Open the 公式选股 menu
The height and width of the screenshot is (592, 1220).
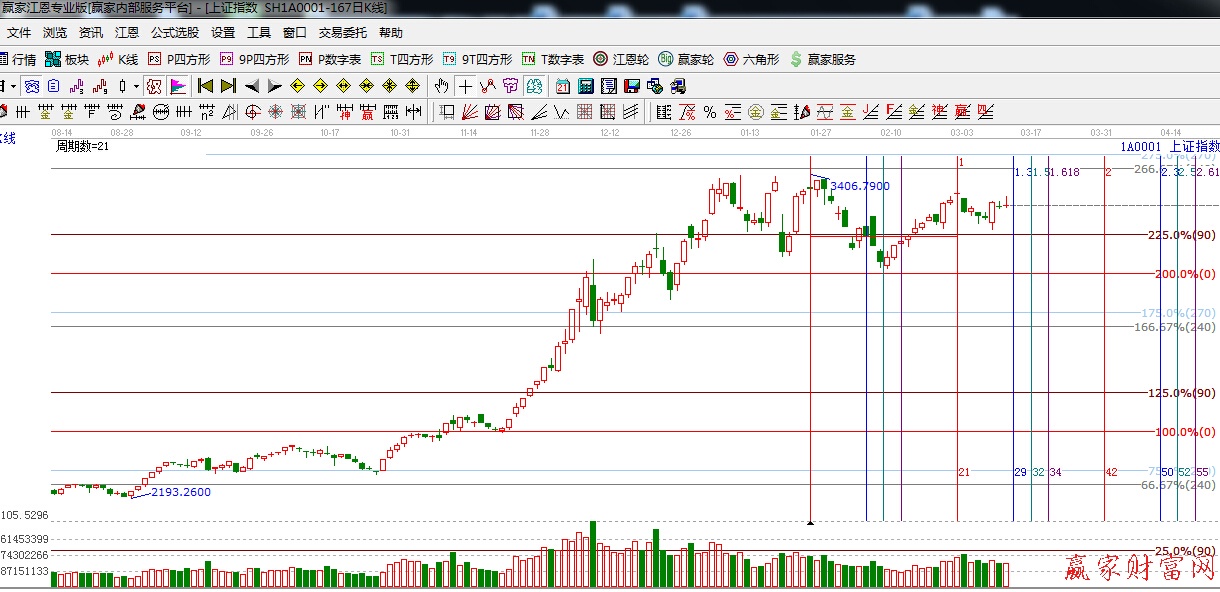tap(174, 33)
